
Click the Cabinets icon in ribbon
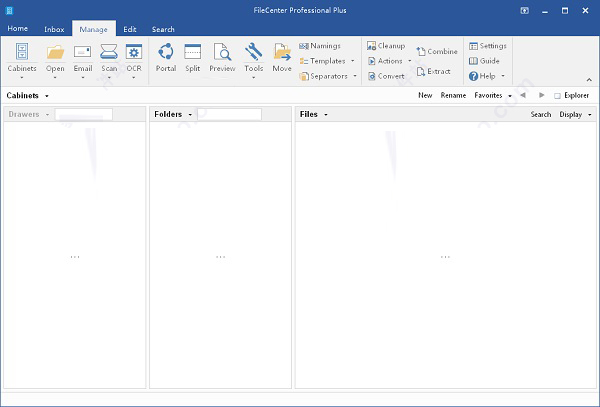point(22,52)
